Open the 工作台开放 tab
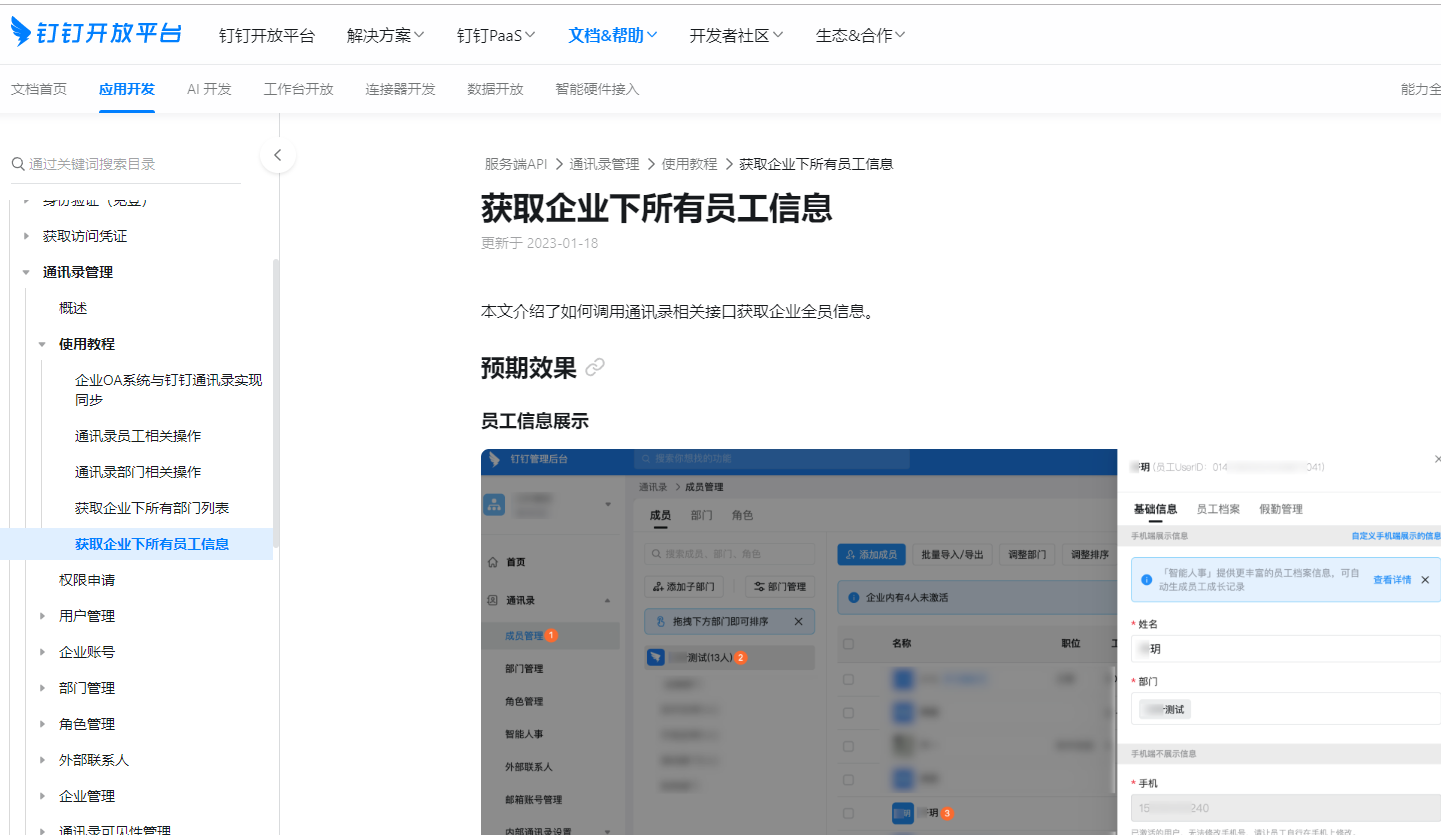 click(x=299, y=89)
